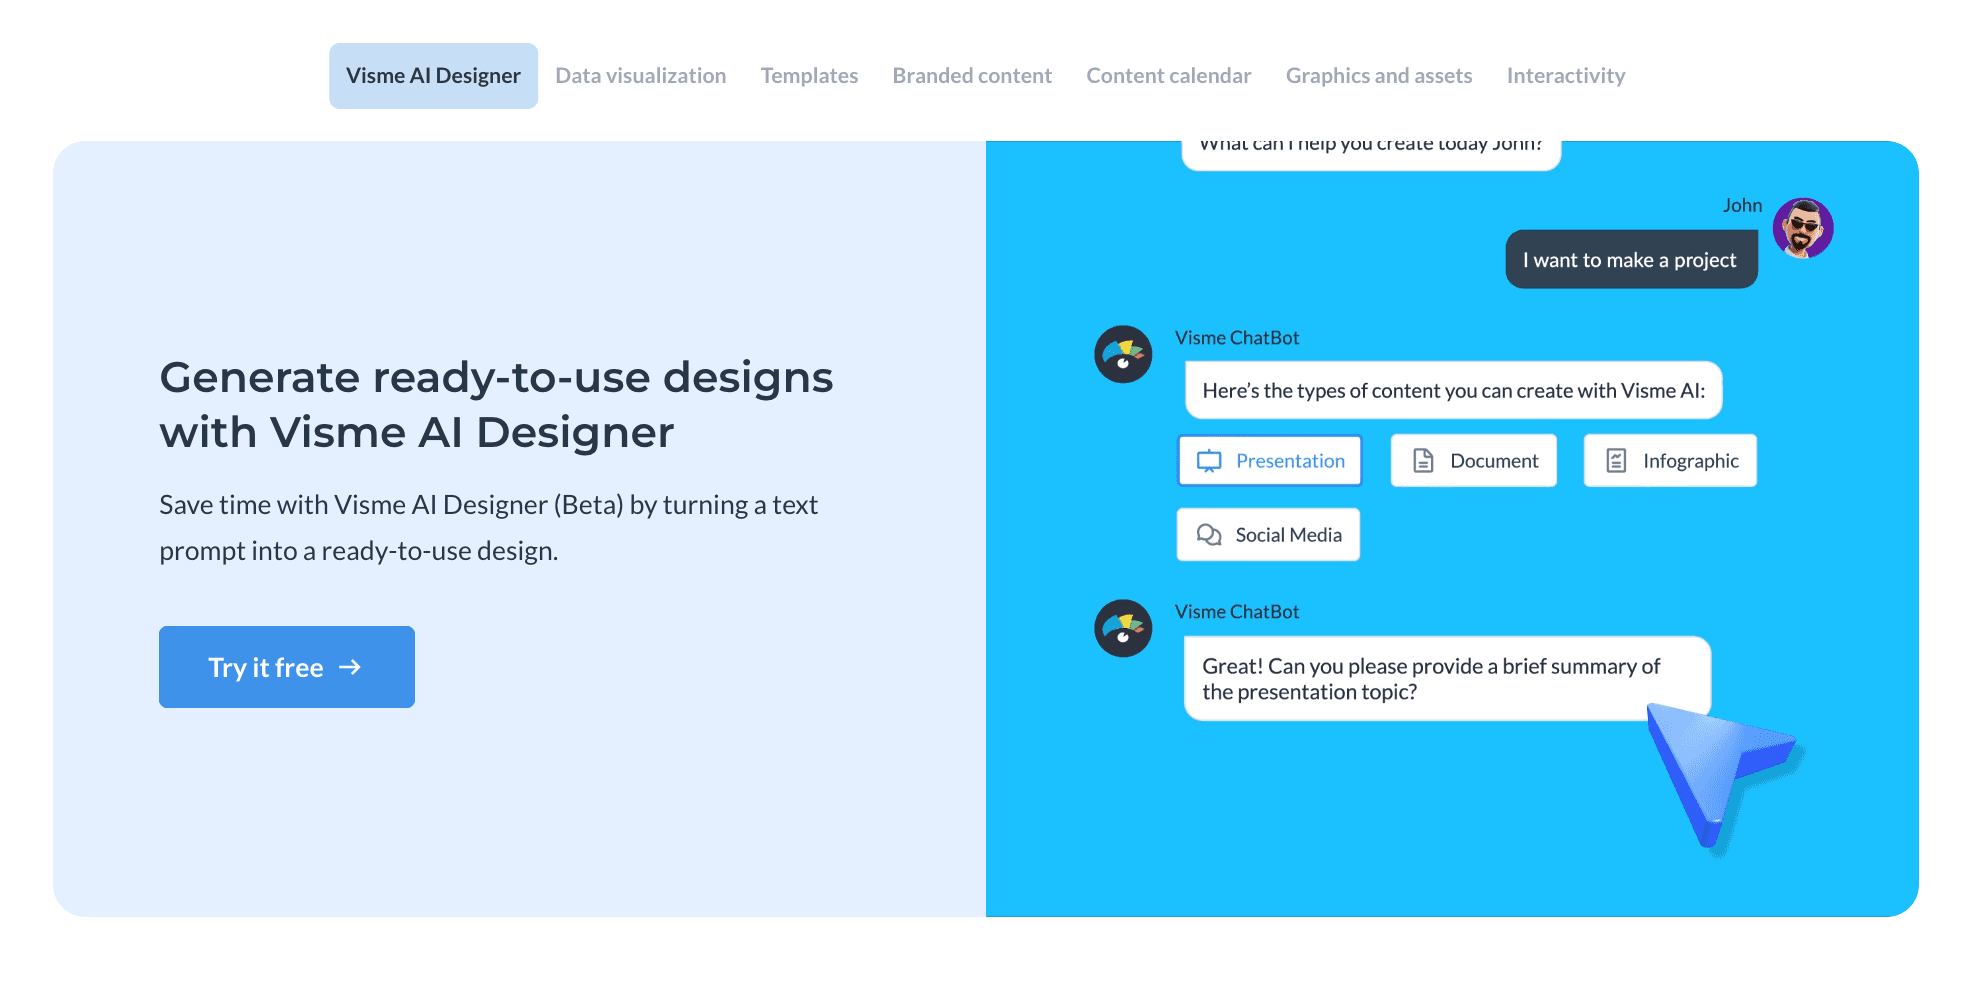This screenshot has height=986, width=1970.
Task: Click first Visme ChatBot avatar icon
Action: [x=1123, y=354]
